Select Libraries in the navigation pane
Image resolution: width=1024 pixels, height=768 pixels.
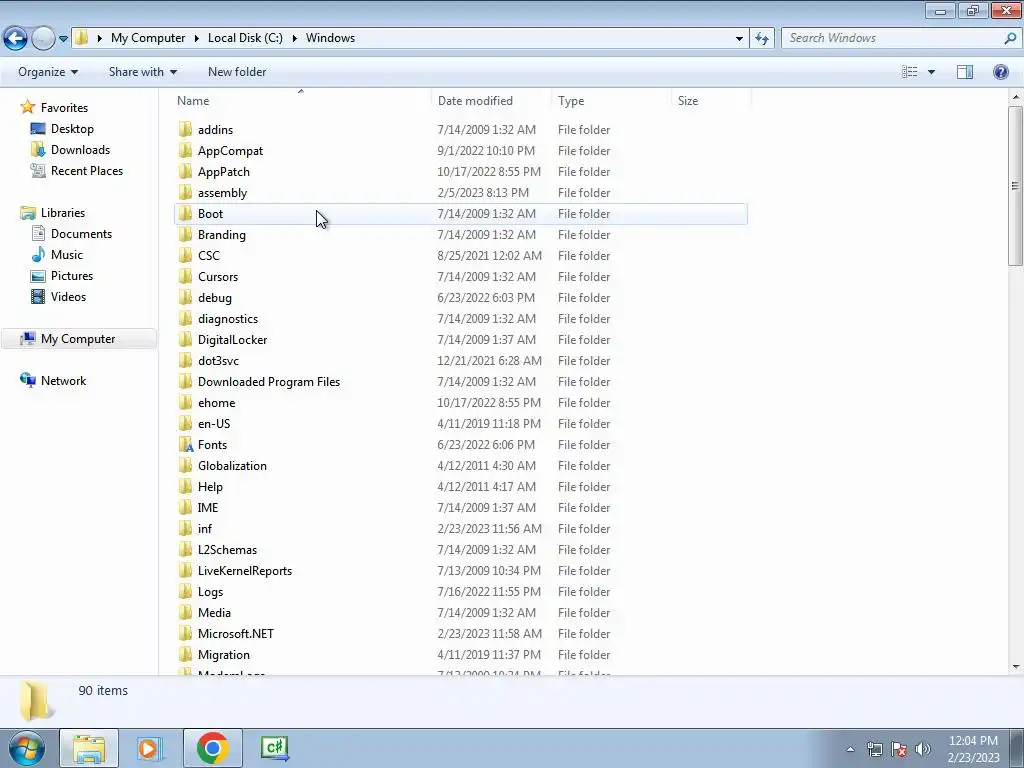pos(63,213)
